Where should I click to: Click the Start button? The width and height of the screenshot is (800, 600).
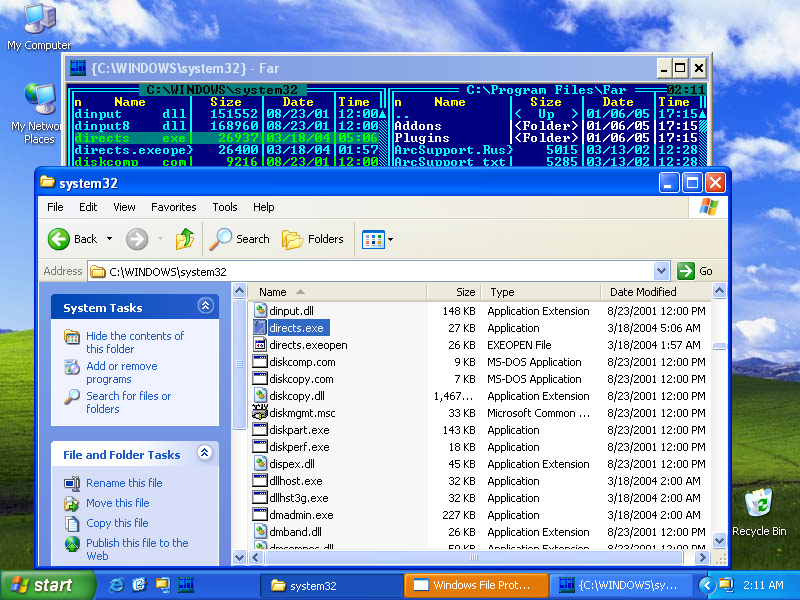coord(47,585)
